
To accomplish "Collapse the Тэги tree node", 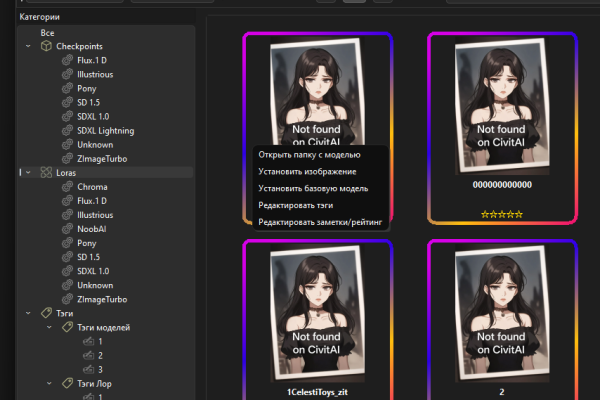I will tap(28, 313).
